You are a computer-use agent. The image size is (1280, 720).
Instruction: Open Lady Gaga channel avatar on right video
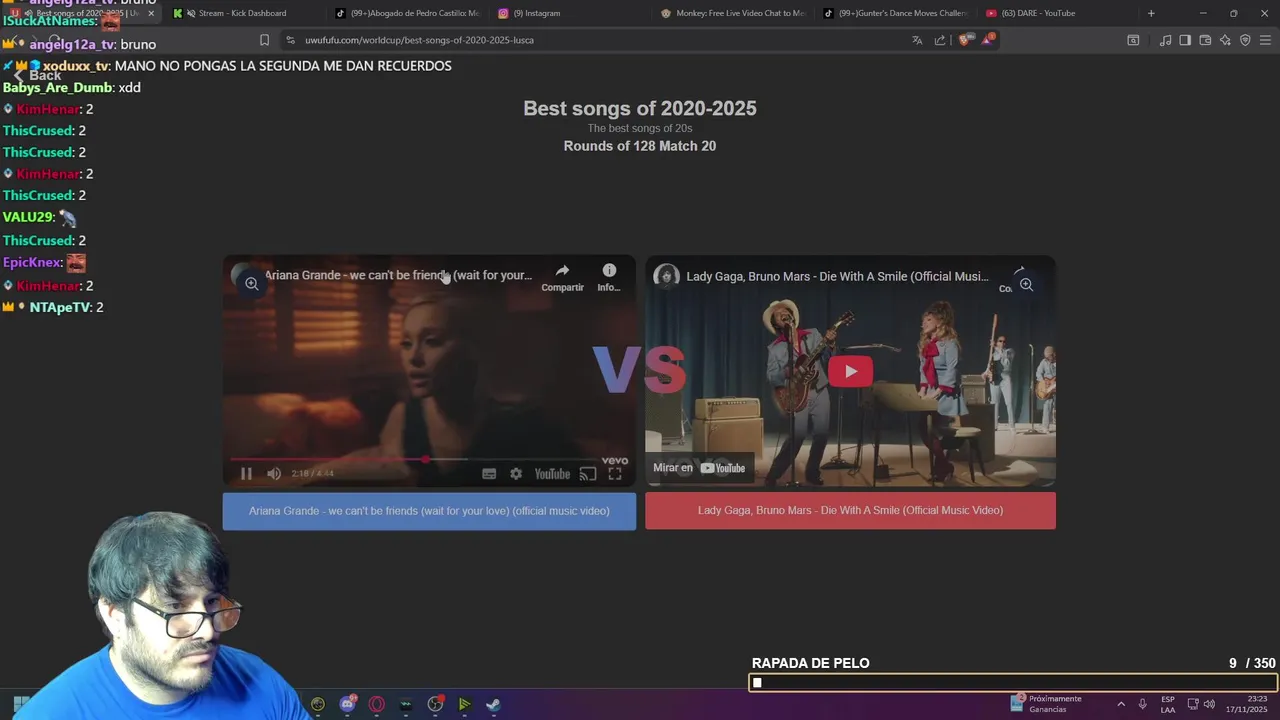(666, 276)
